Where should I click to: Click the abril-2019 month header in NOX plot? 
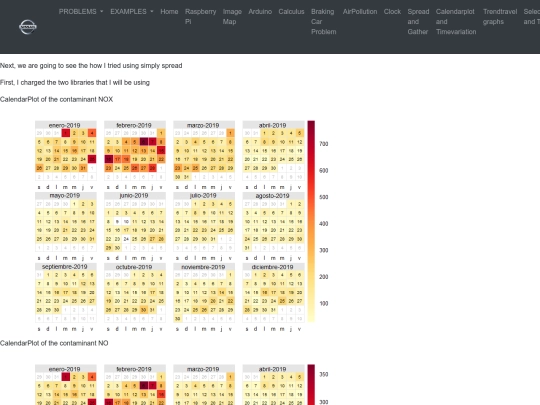(273, 125)
